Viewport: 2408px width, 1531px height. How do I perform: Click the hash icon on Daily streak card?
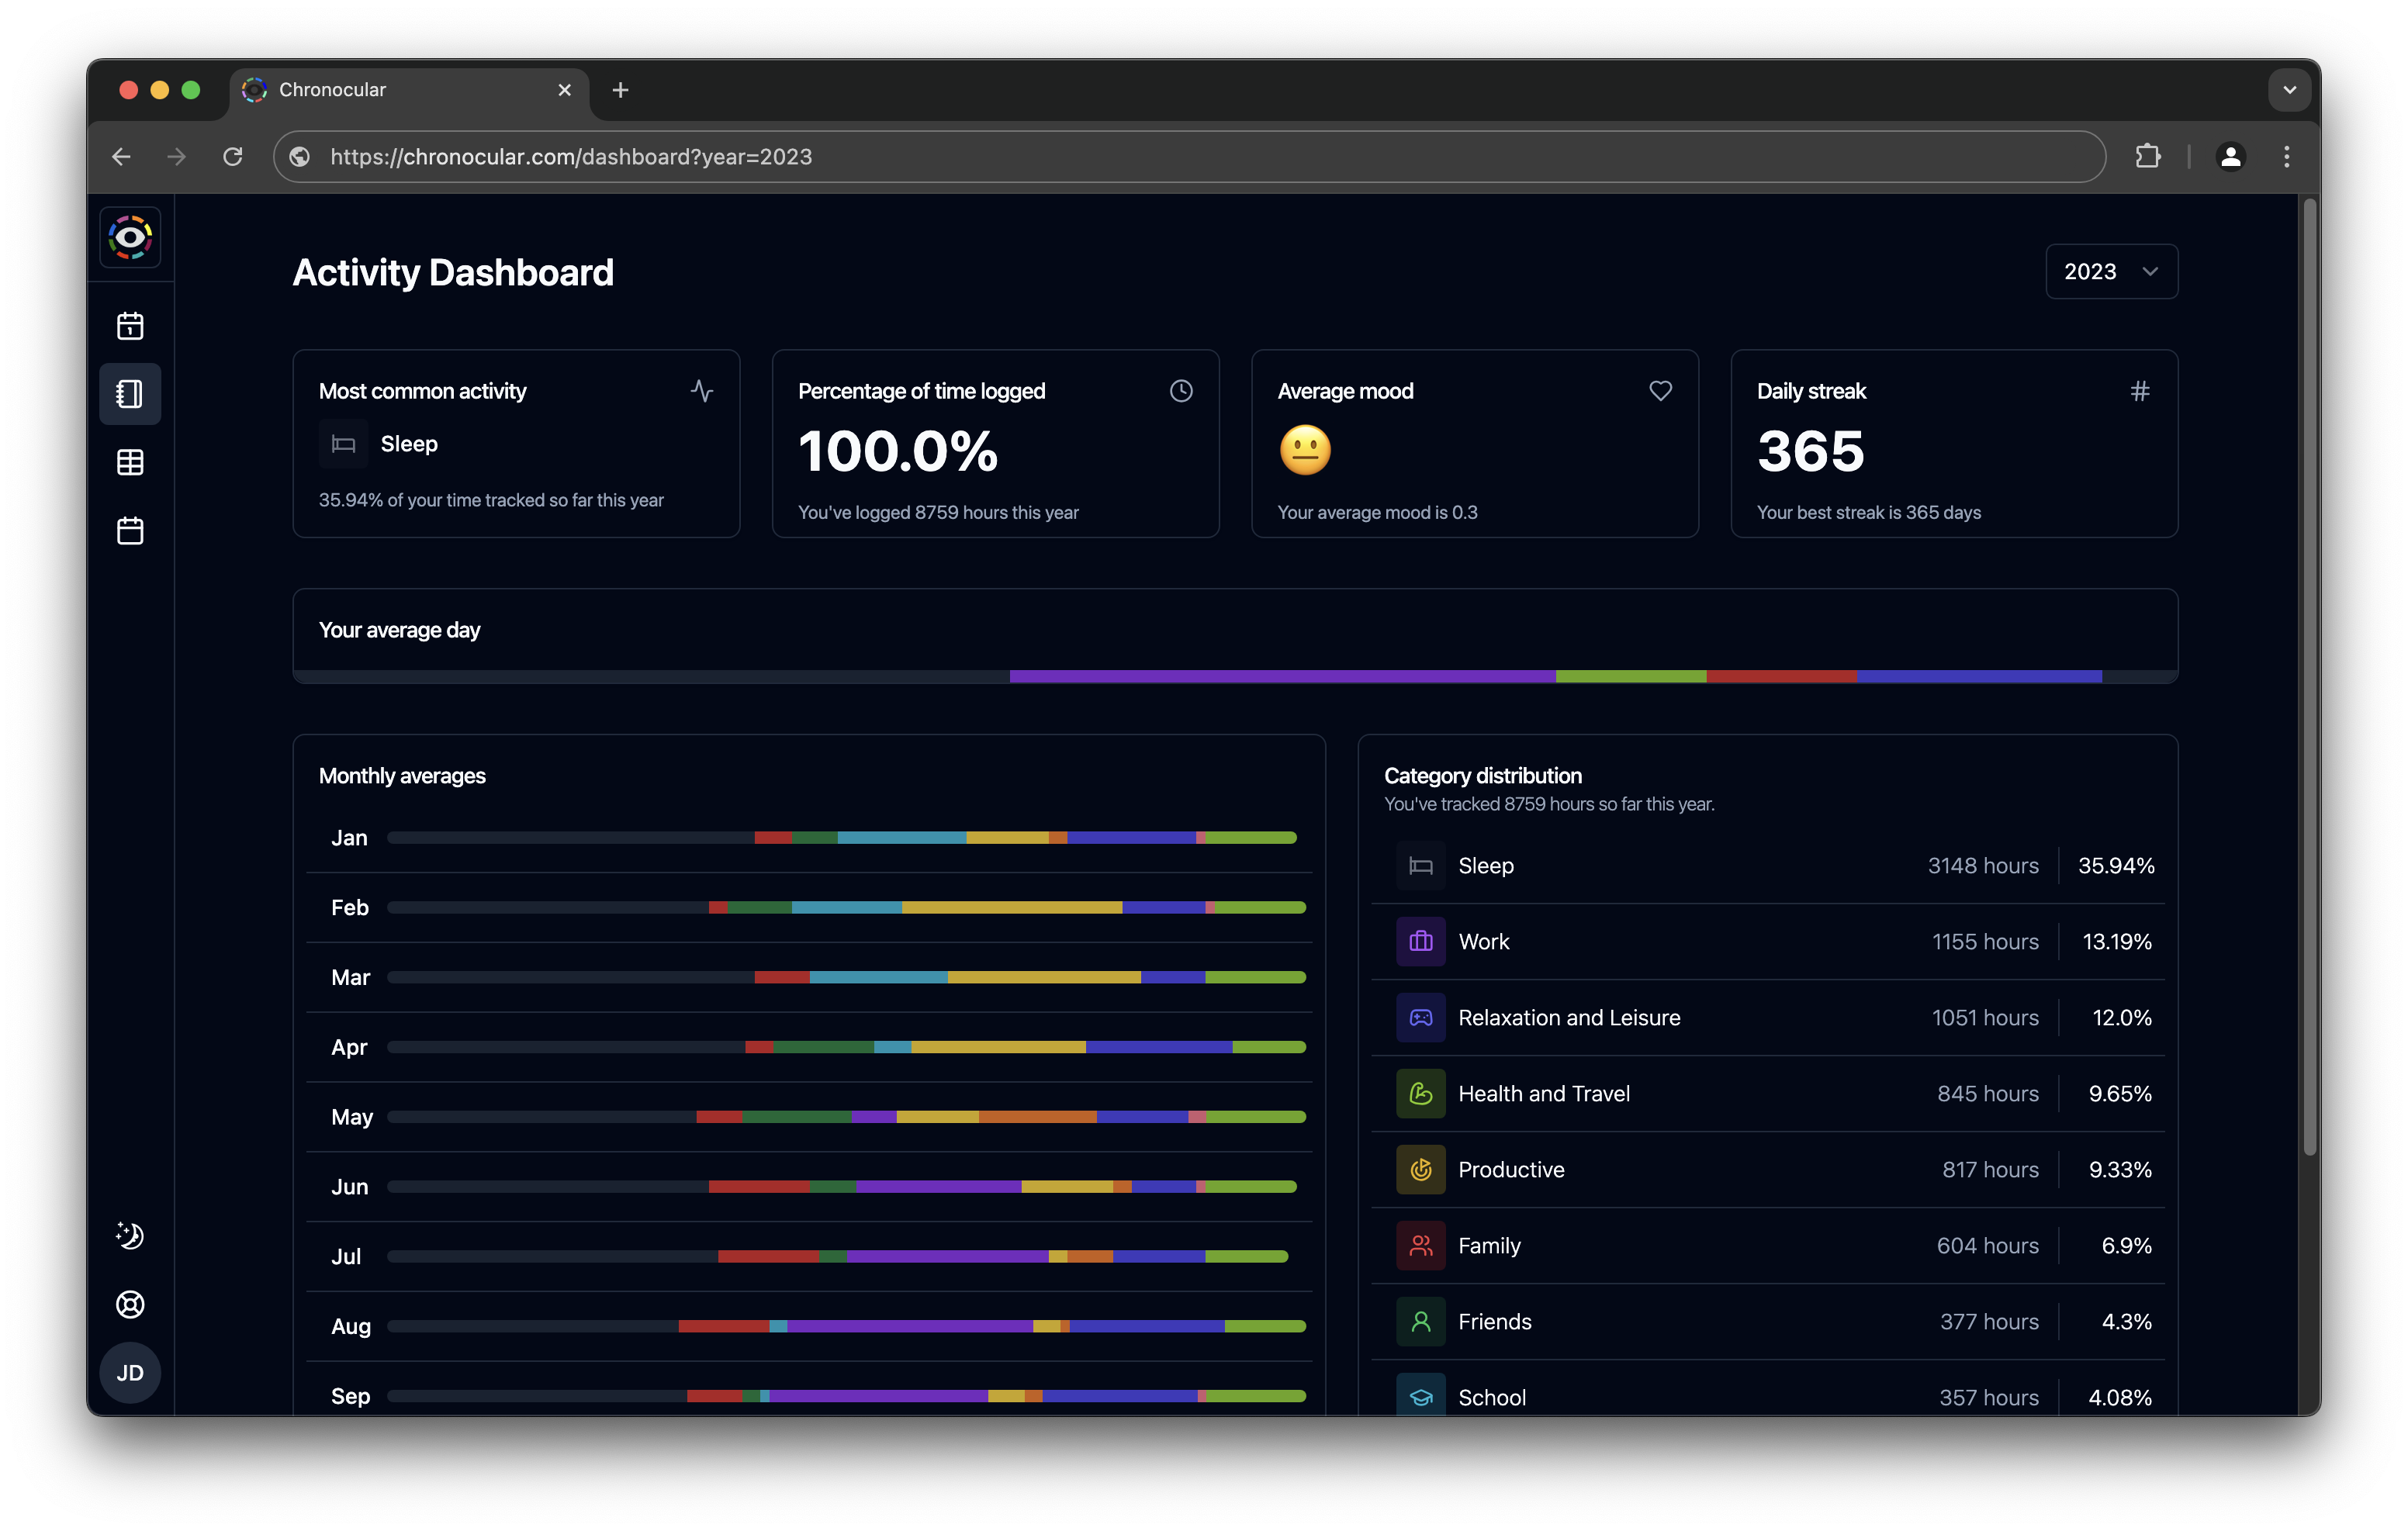click(2139, 391)
